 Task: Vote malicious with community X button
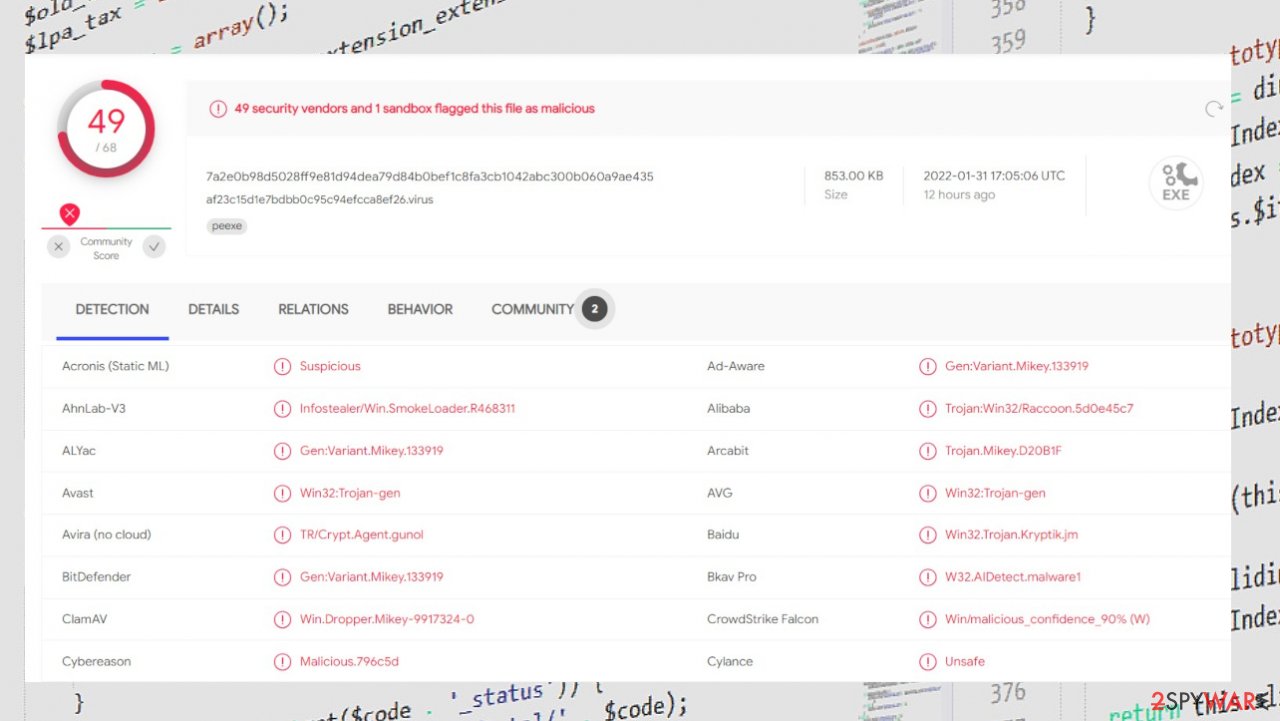59,247
